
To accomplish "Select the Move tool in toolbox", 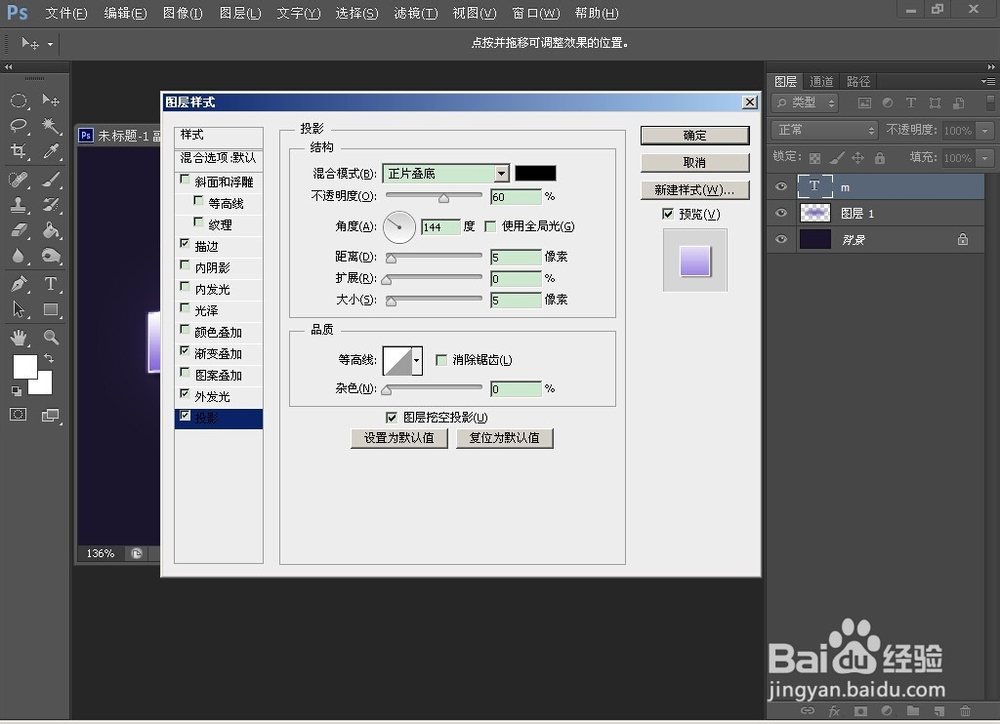I will tap(50, 100).
